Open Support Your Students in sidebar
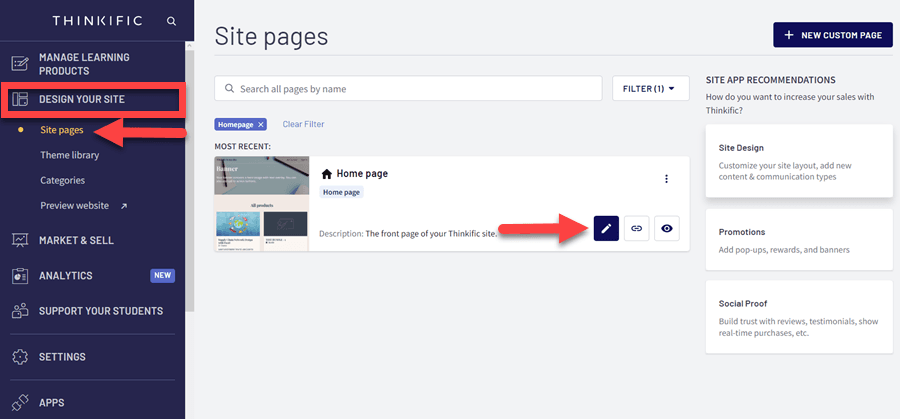Screen dimensions: 900x419 [100, 311]
